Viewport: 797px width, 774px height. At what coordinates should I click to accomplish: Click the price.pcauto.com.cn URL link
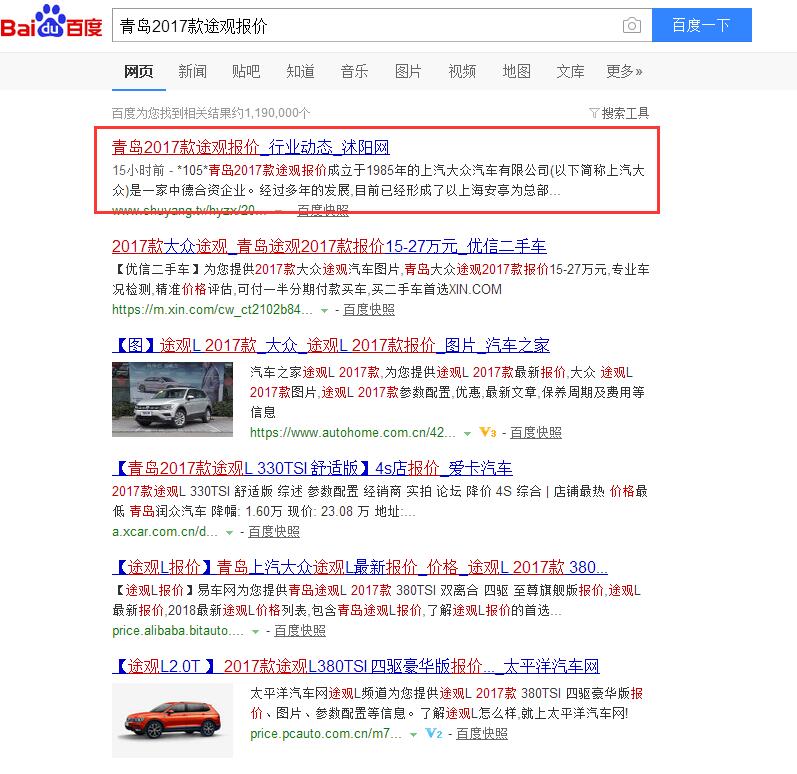click(x=326, y=733)
